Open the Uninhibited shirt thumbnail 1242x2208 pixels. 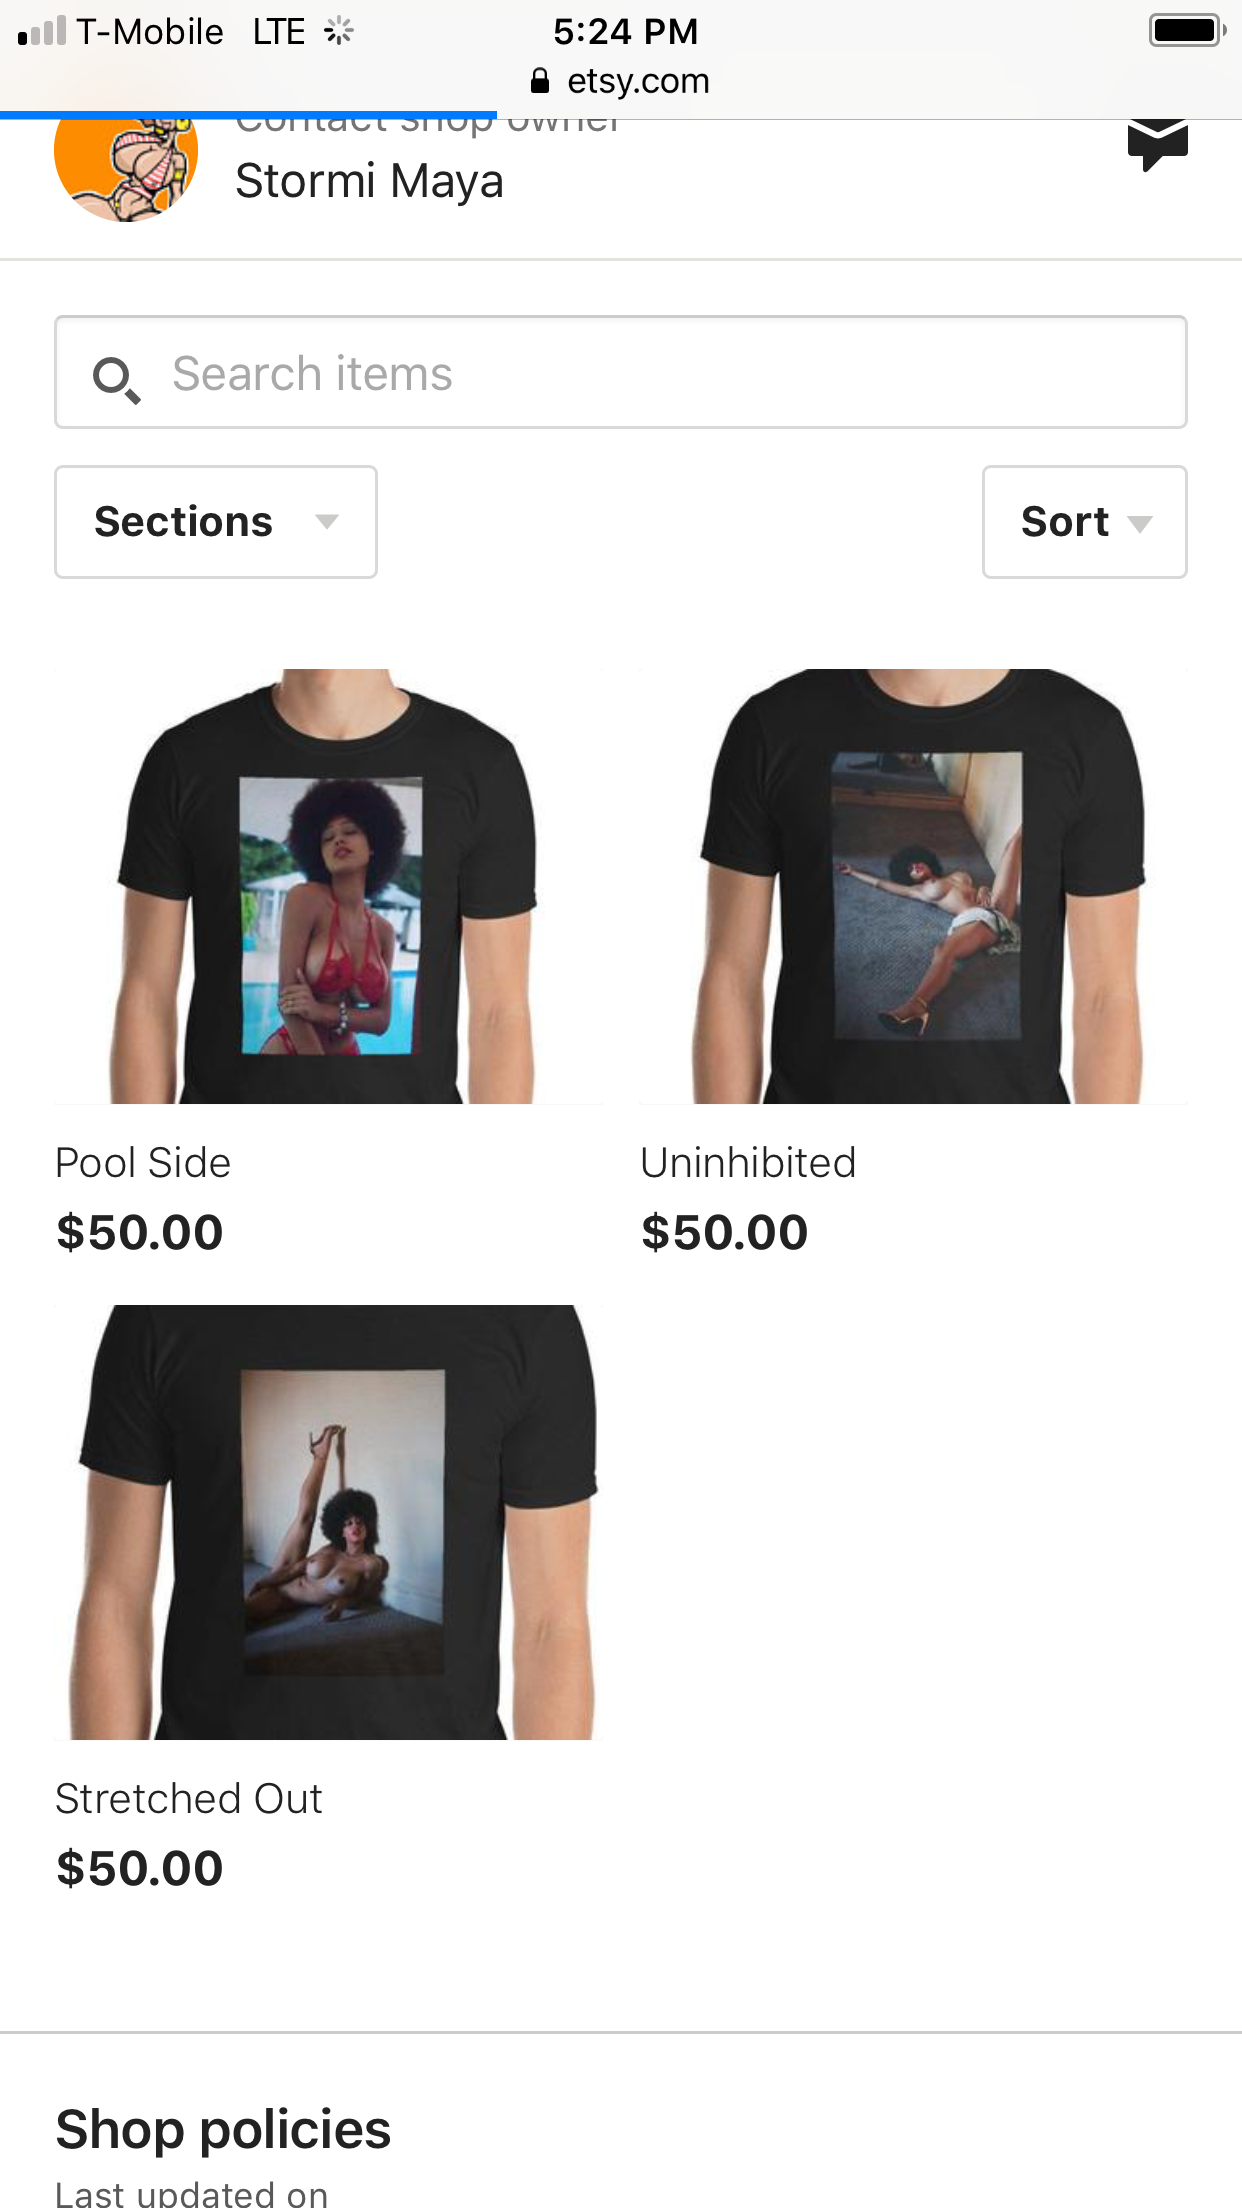point(914,886)
